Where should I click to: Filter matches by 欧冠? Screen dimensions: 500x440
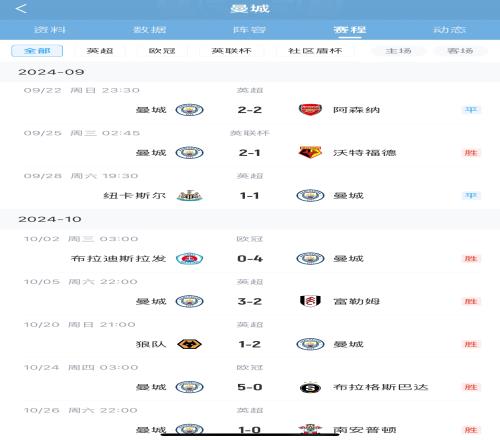point(162,51)
